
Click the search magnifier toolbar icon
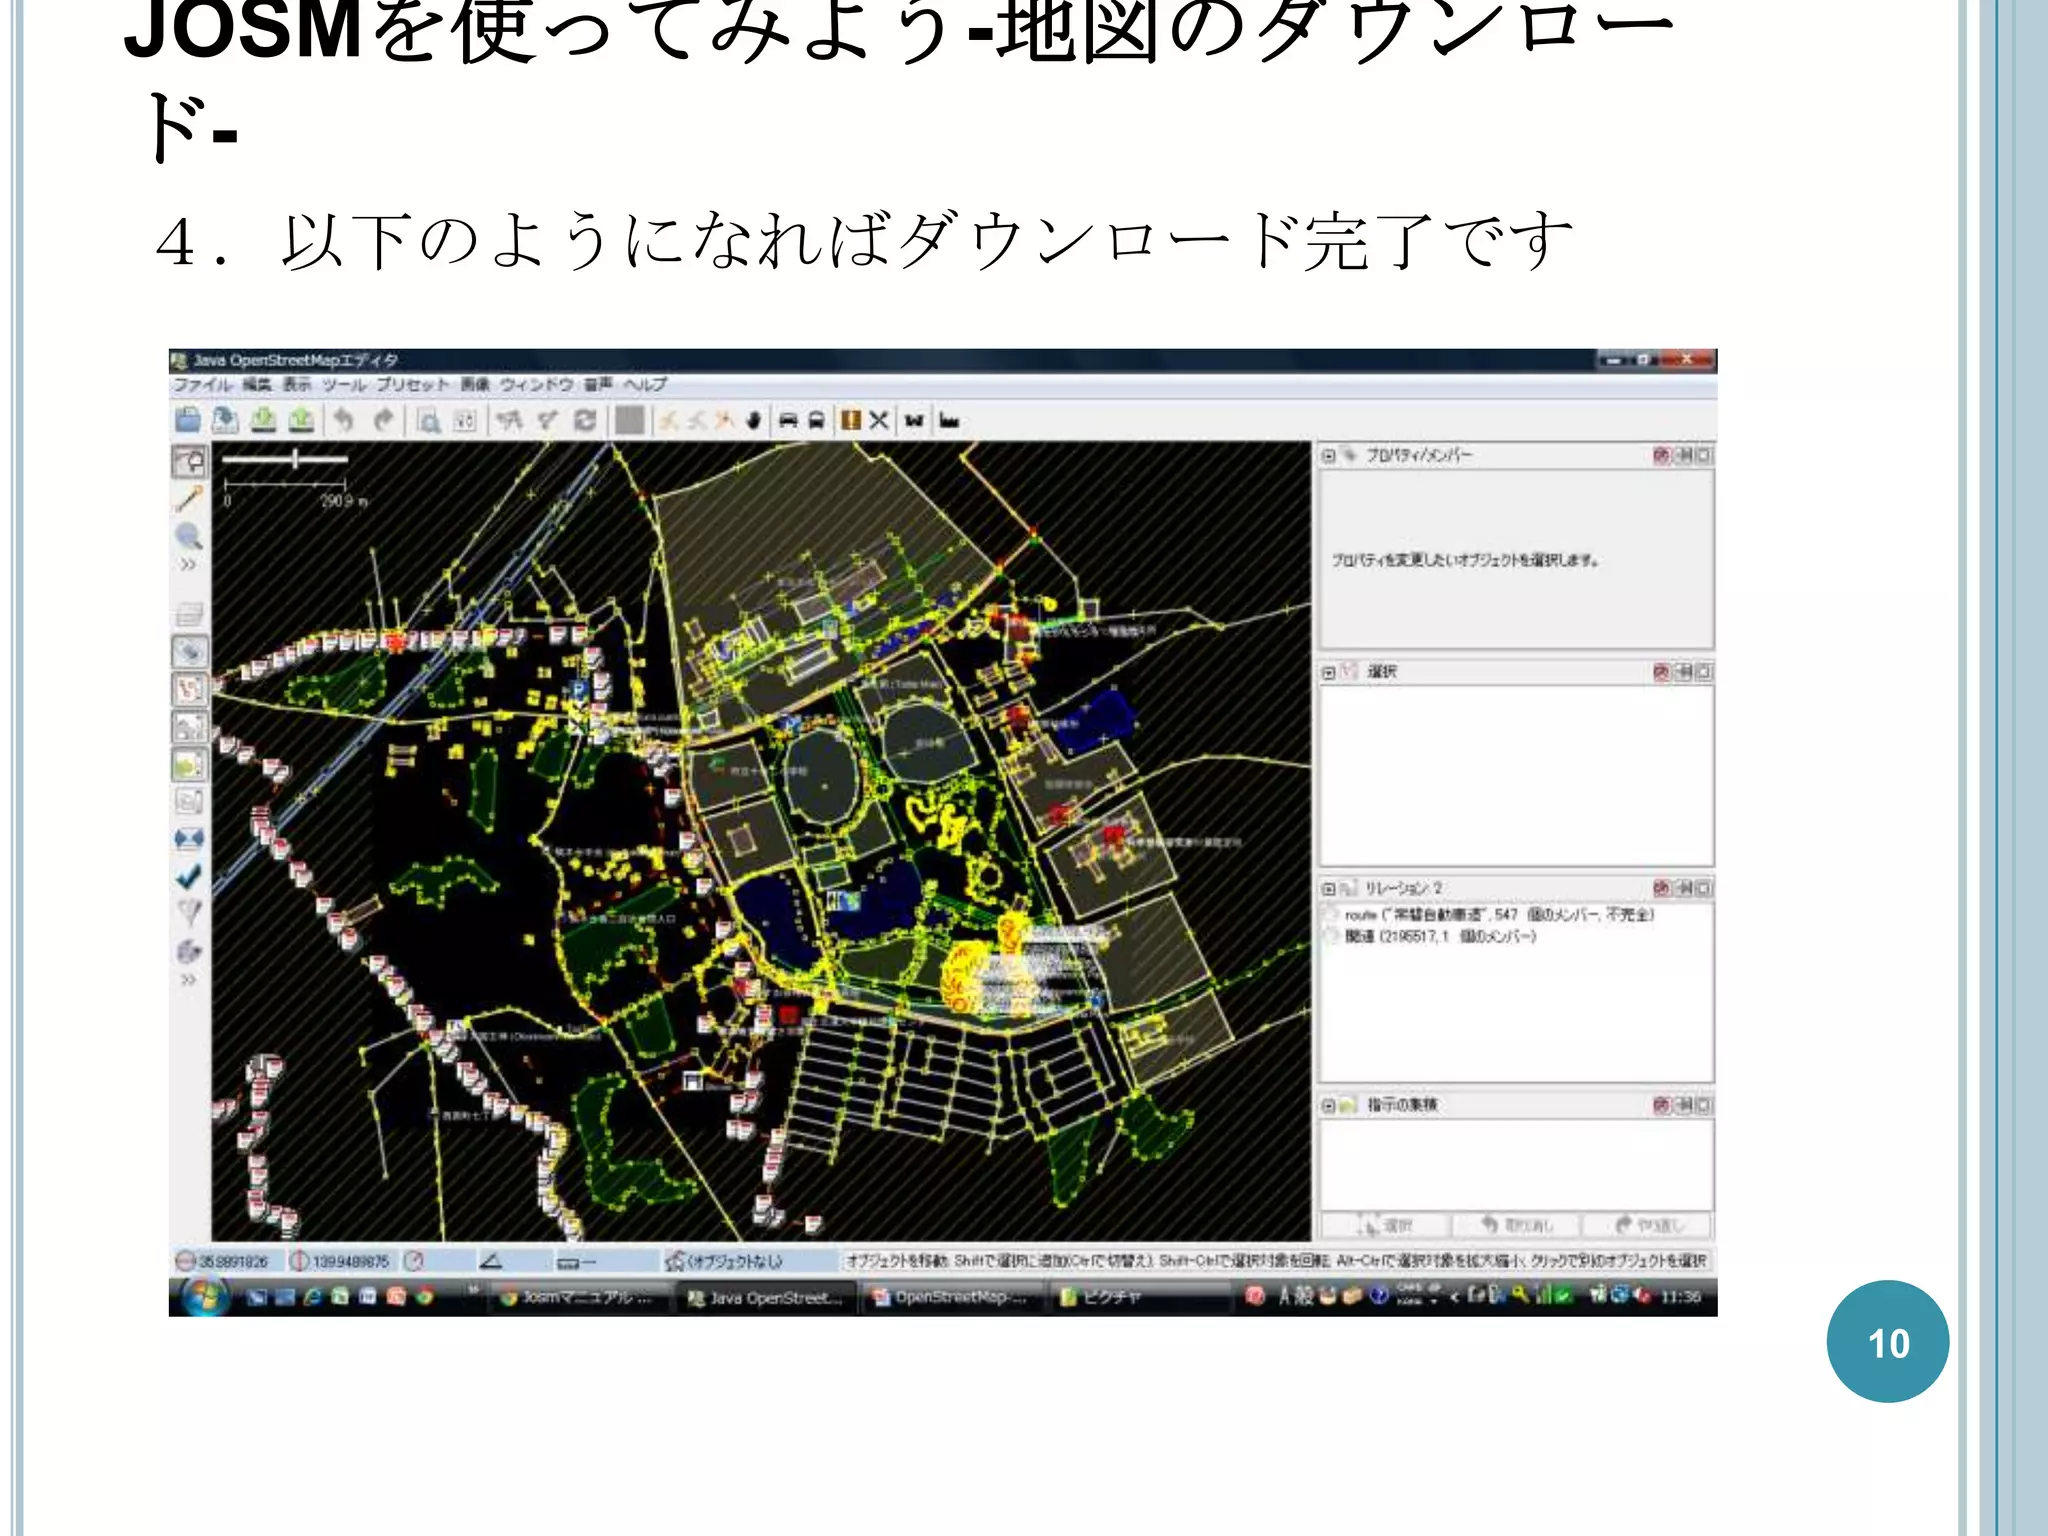coord(429,421)
